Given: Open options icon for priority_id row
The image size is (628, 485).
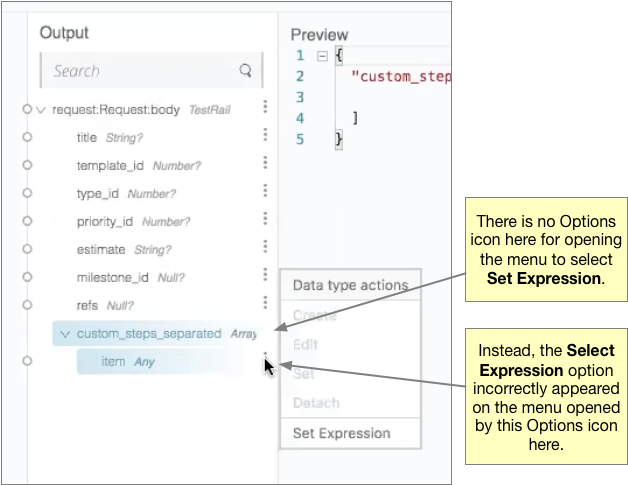Looking at the screenshot, I should click(x=265, y=219).
